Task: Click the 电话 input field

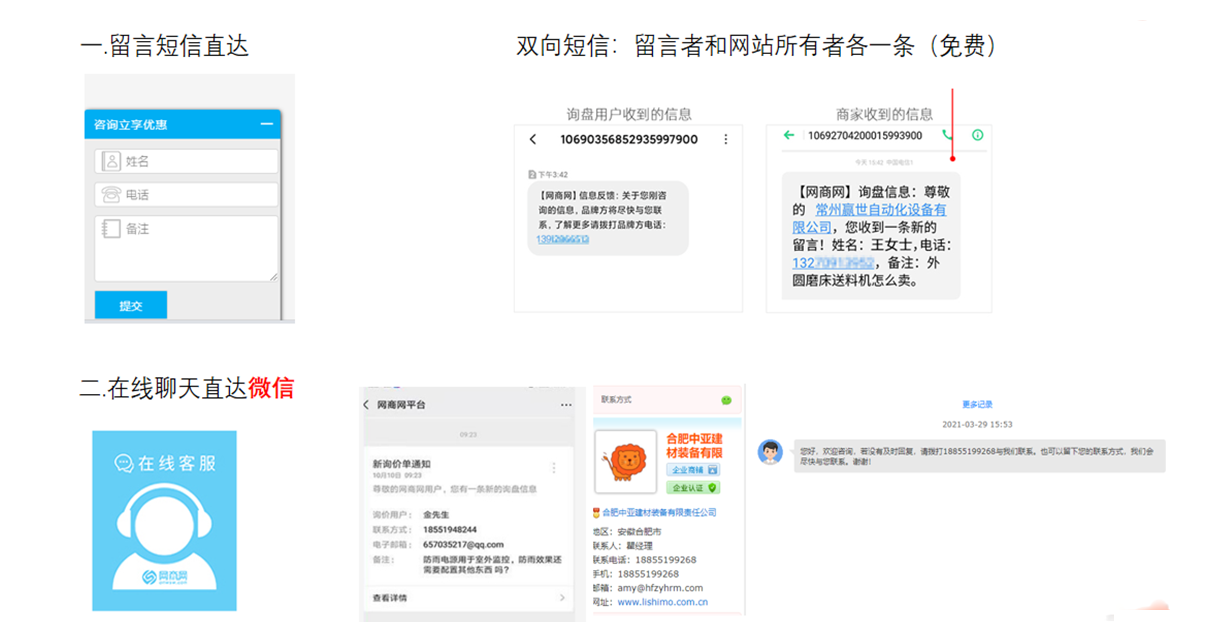Action: (187, 194)
